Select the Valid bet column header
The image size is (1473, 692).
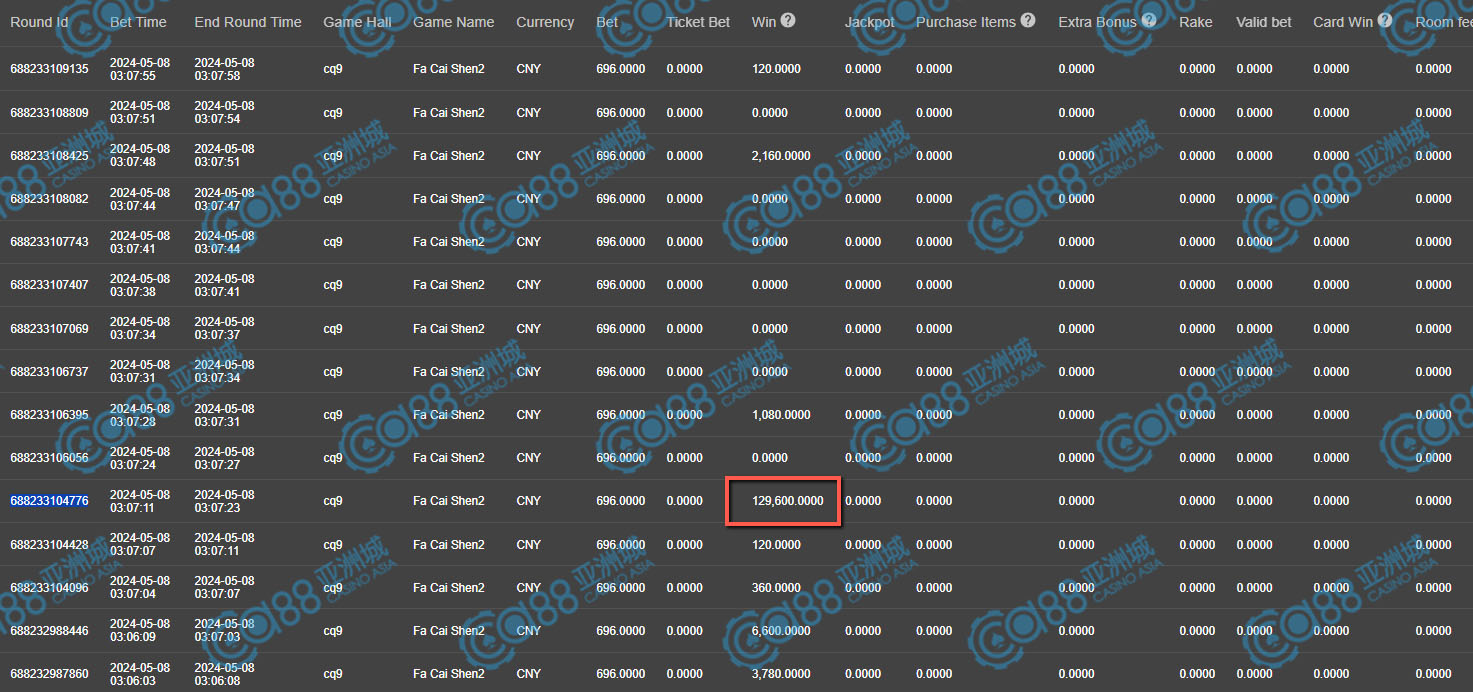(x=1264, y=22)
